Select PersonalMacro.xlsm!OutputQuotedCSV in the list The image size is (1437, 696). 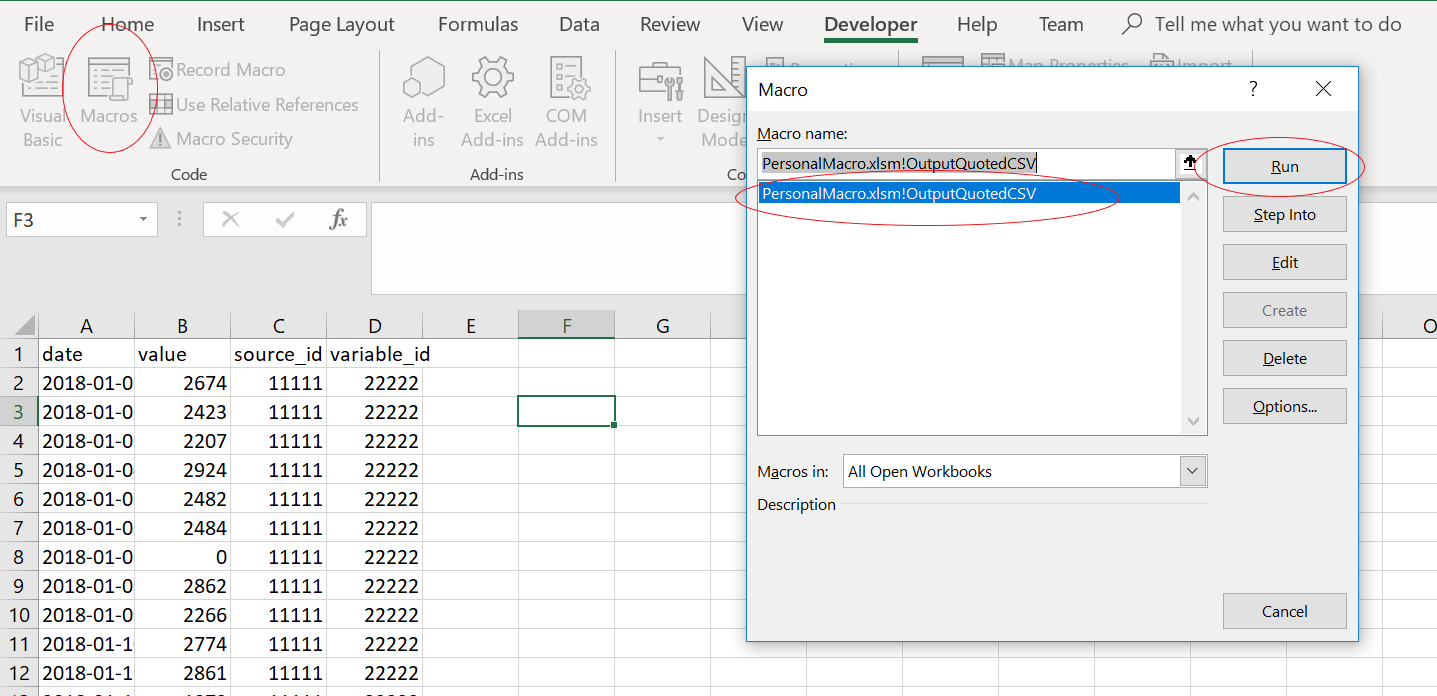tap(898, 194)
